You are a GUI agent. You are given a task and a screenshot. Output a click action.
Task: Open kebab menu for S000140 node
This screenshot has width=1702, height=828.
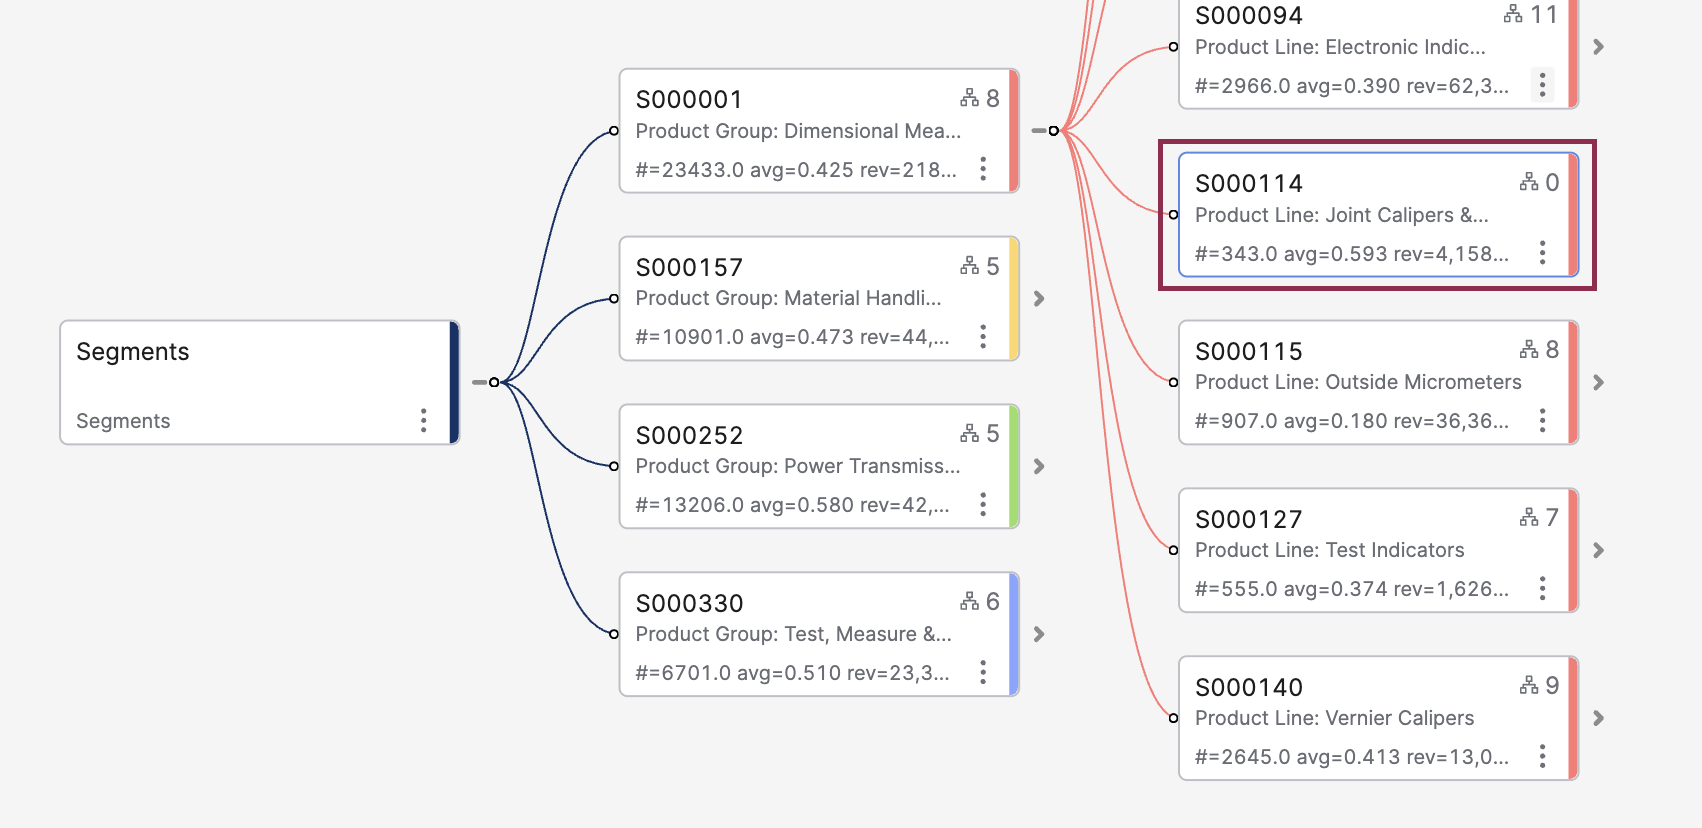(x=1542, y=756)
